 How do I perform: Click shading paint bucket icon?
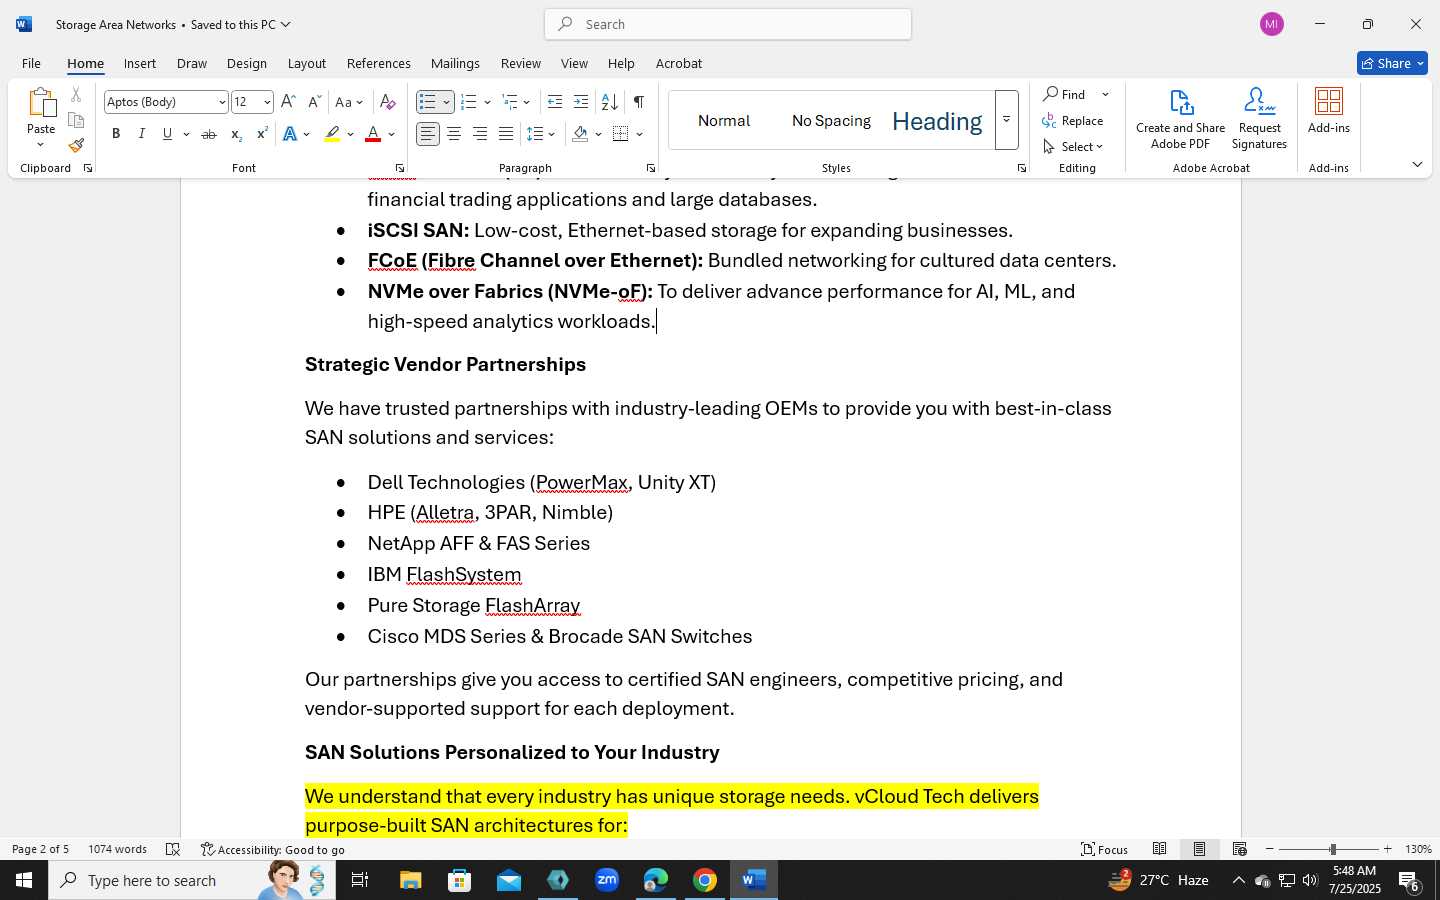click(x=581, y=134)
